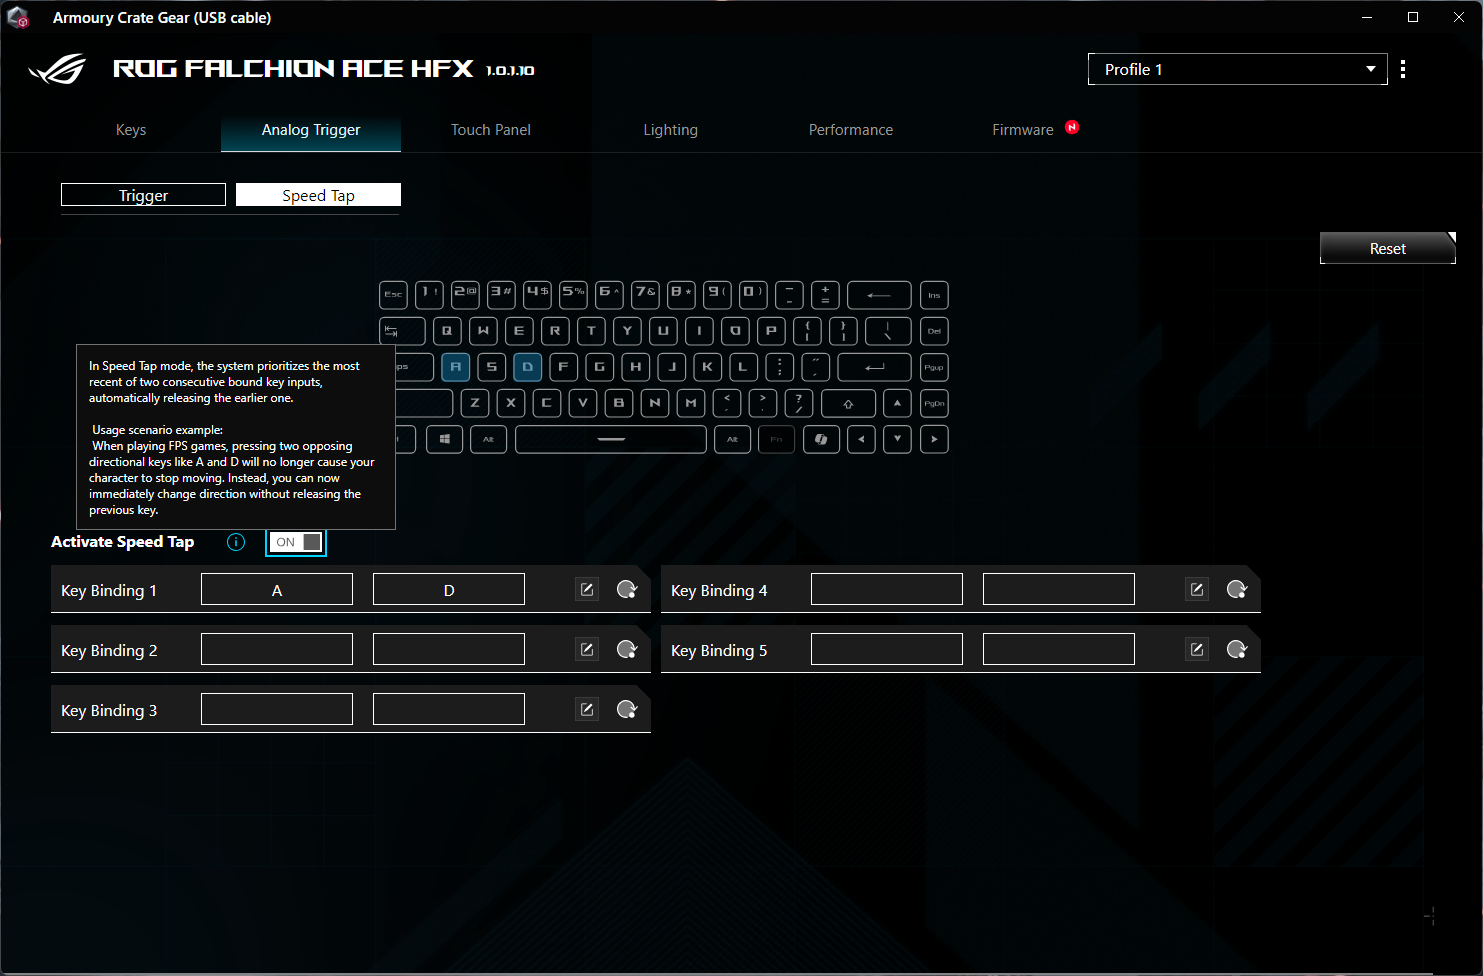Choose the right arrow key on diagram

coord(934,439)
